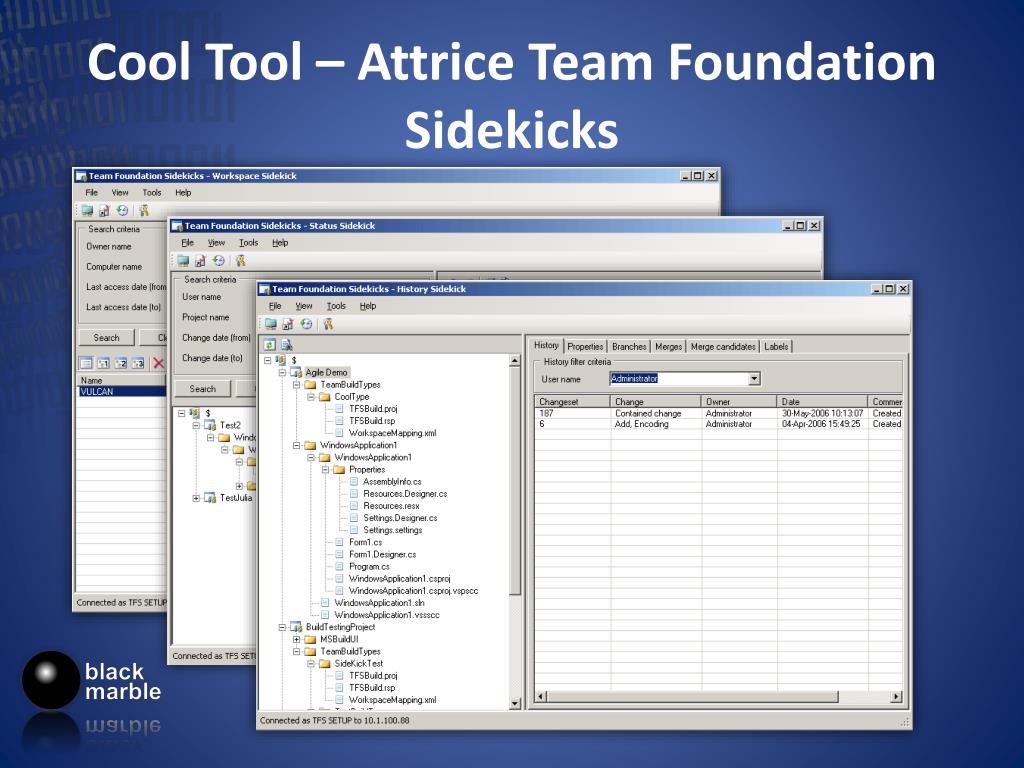This screenshot has width=1024, height=768.
Task: Sort by the Date column header
Action: click(823, 402)
